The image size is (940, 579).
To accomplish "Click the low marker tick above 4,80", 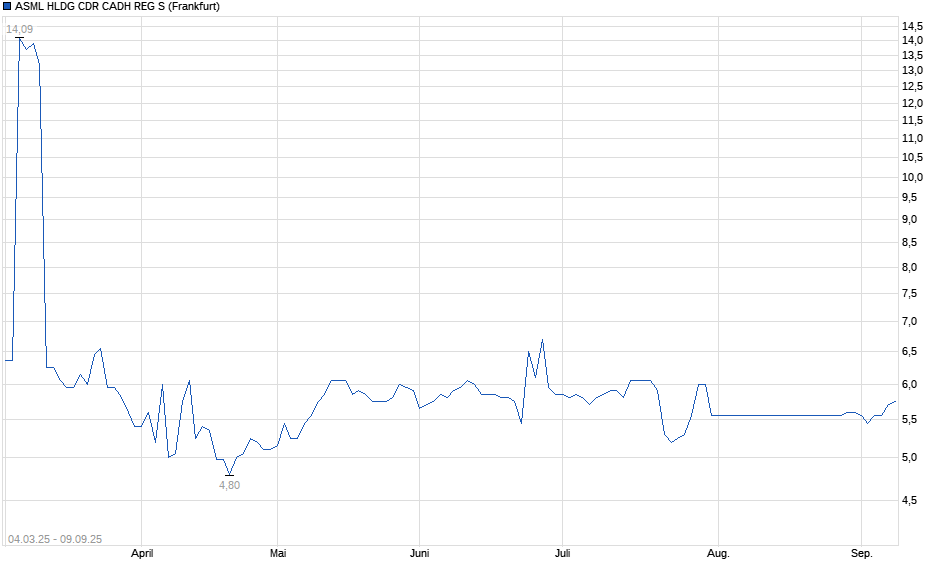I will click(x=229, y=475).
